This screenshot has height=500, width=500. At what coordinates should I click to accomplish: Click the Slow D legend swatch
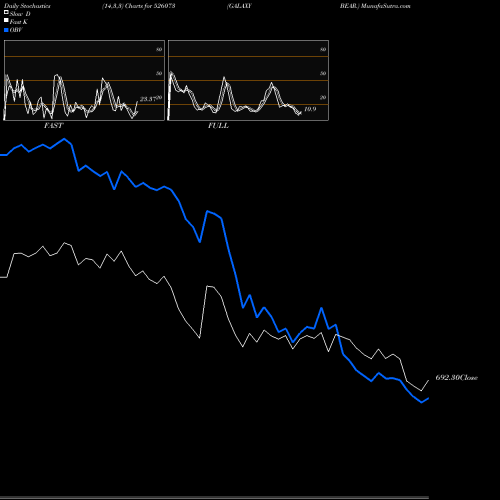point(6,12)
